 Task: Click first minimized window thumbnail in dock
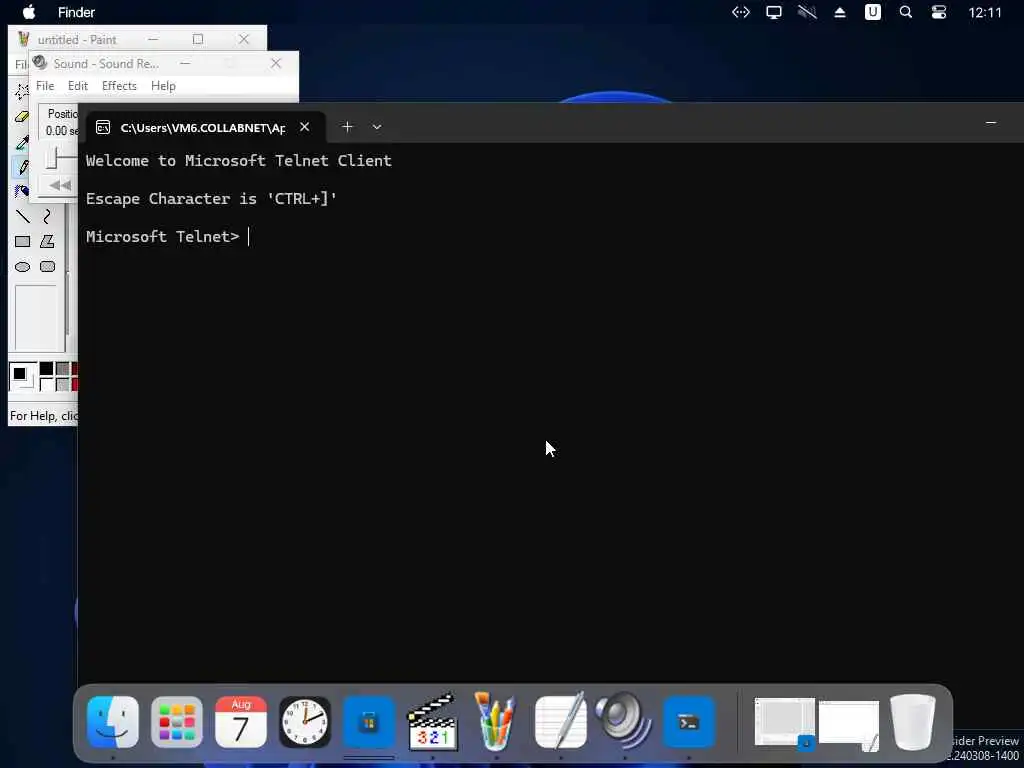[784, 722]
